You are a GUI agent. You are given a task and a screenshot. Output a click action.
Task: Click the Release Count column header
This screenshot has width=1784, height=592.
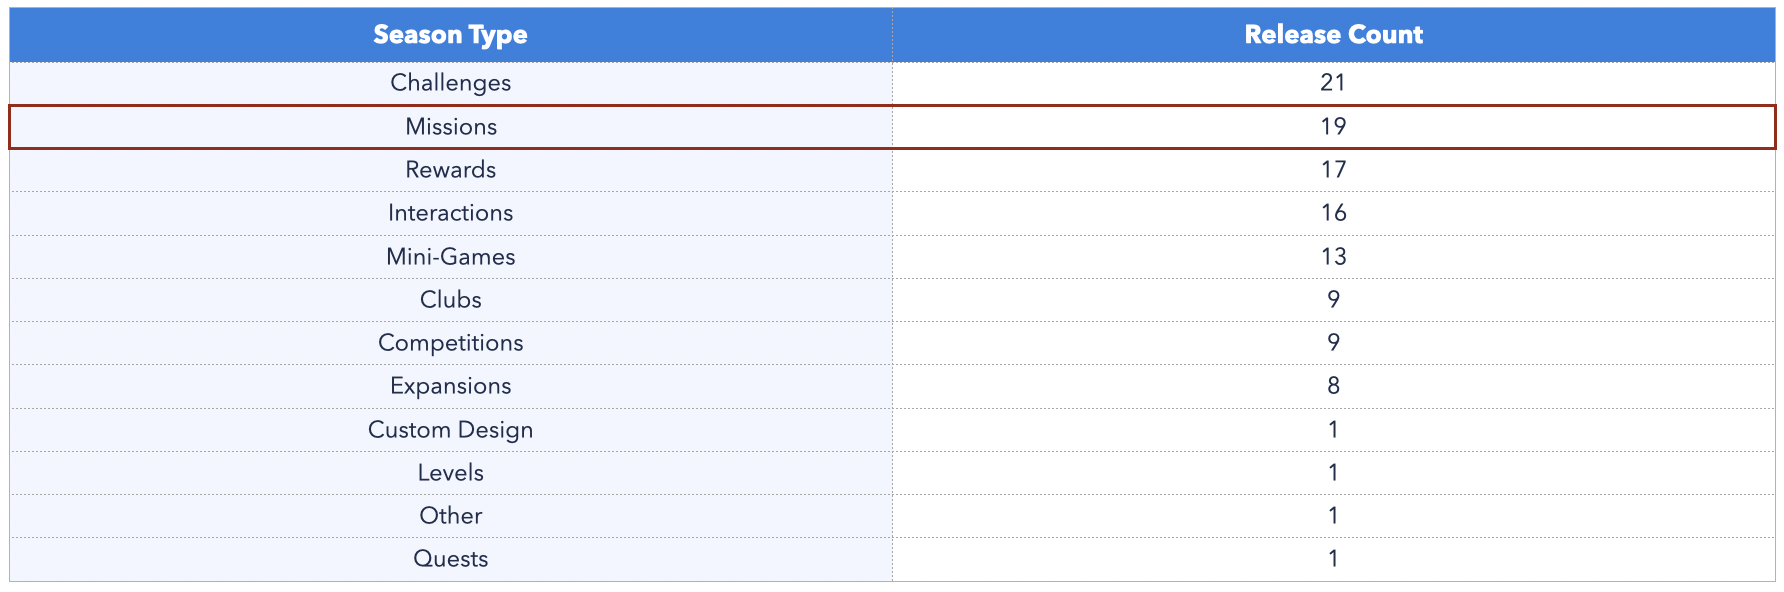(1333, 35)
